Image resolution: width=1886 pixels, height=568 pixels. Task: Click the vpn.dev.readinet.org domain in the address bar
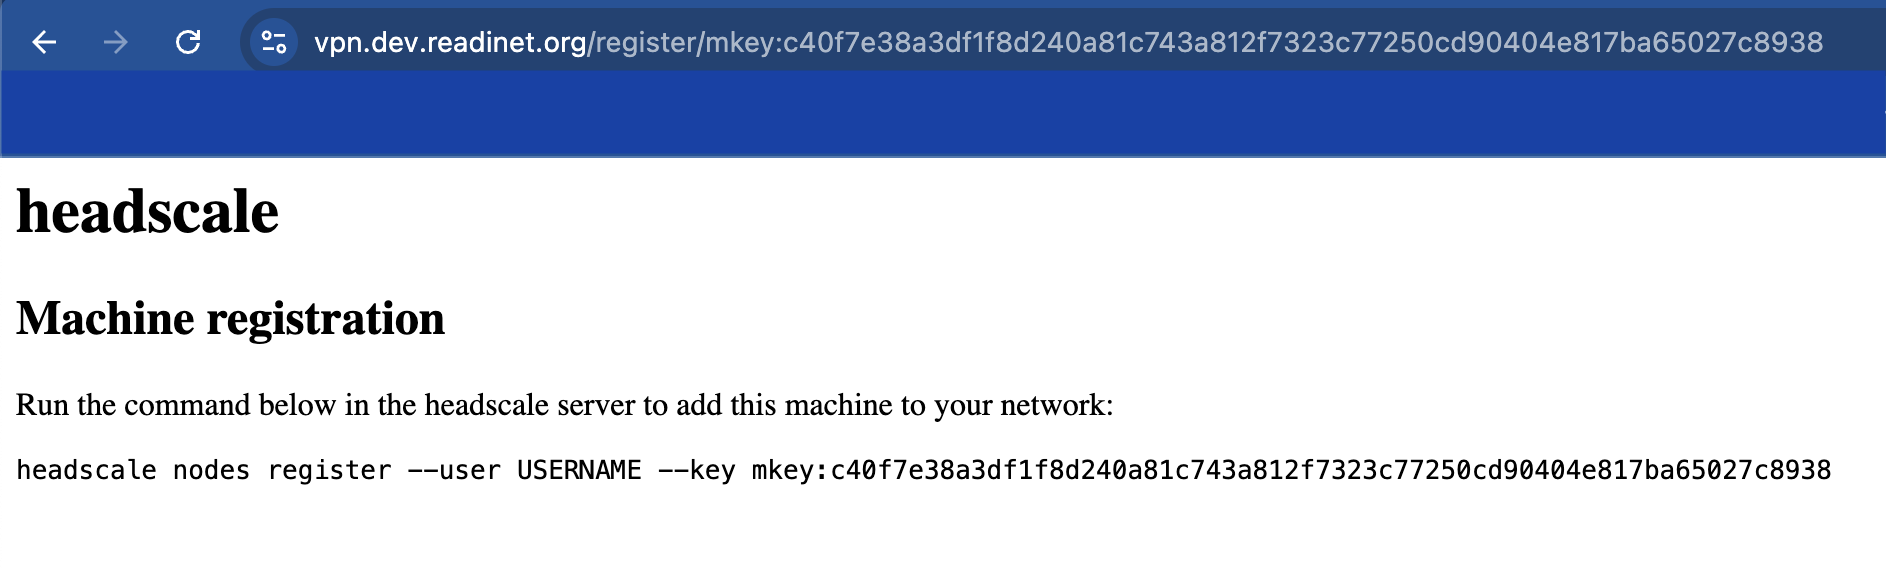coord(450,42)
